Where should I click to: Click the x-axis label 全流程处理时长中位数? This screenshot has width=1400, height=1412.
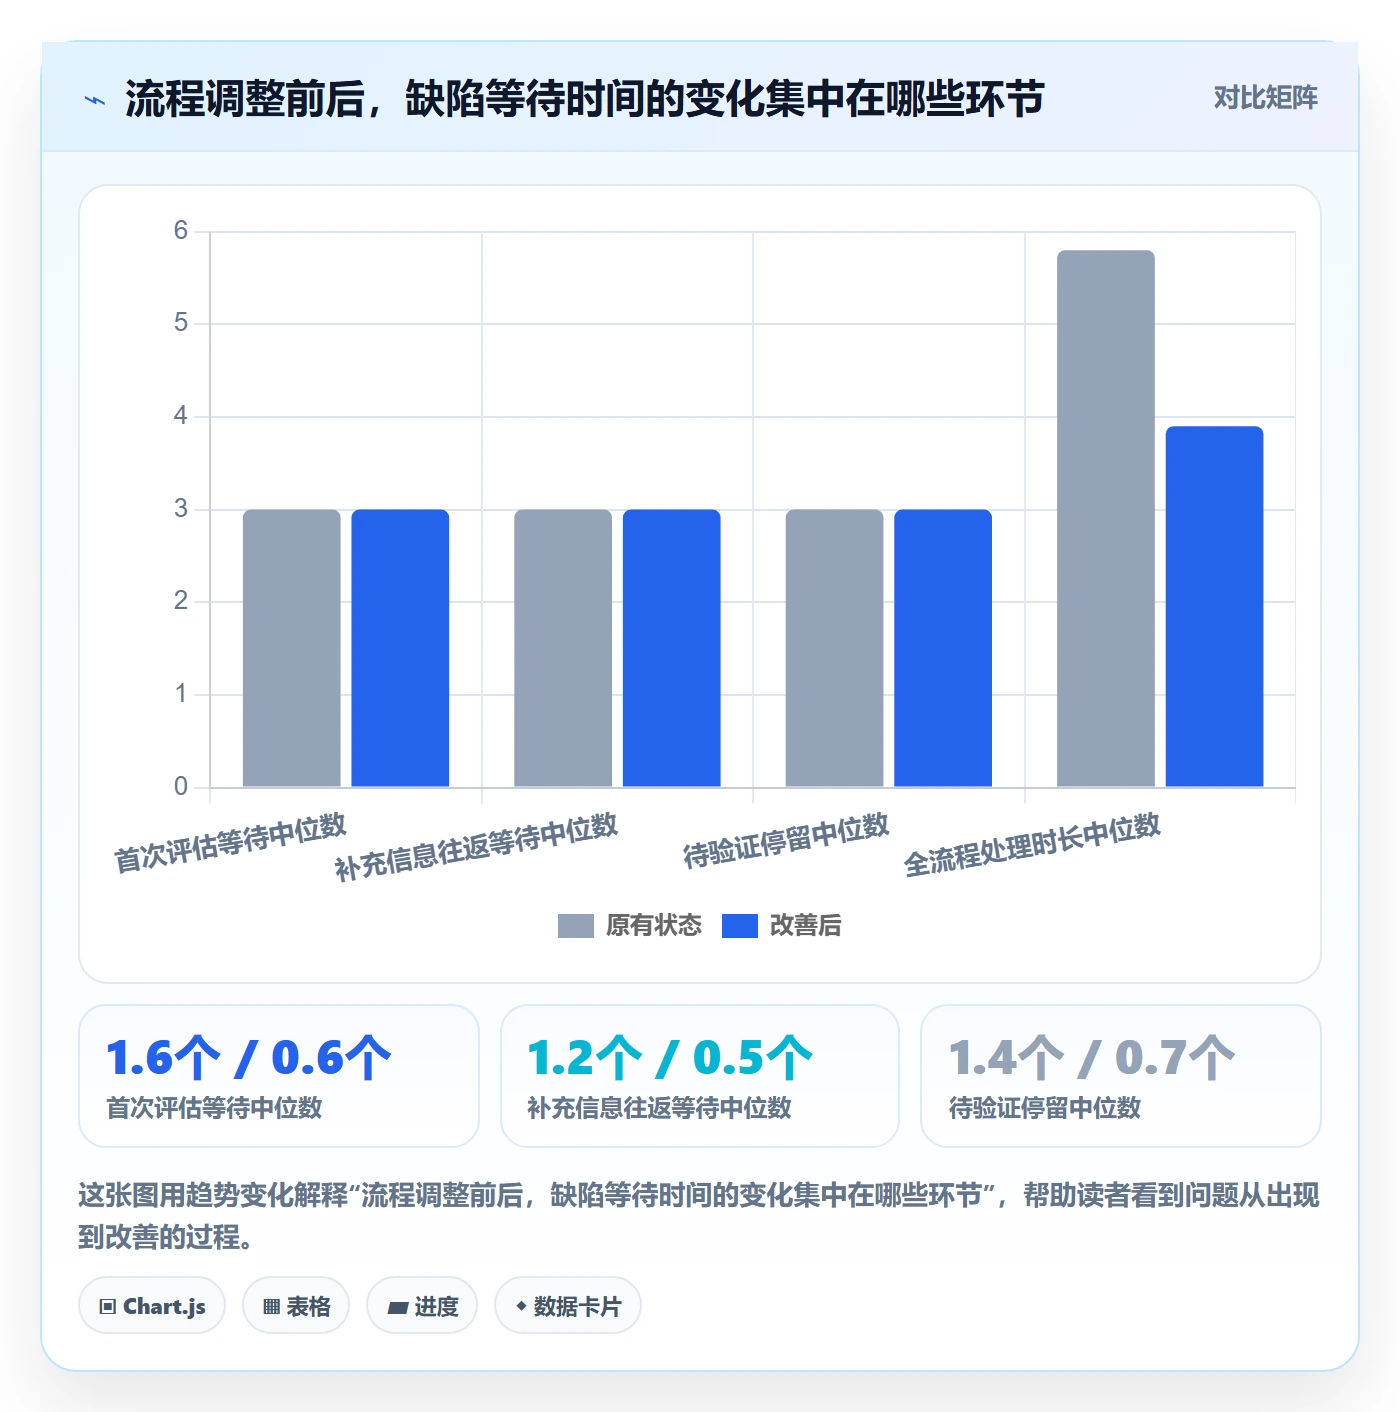(1032, 844)
